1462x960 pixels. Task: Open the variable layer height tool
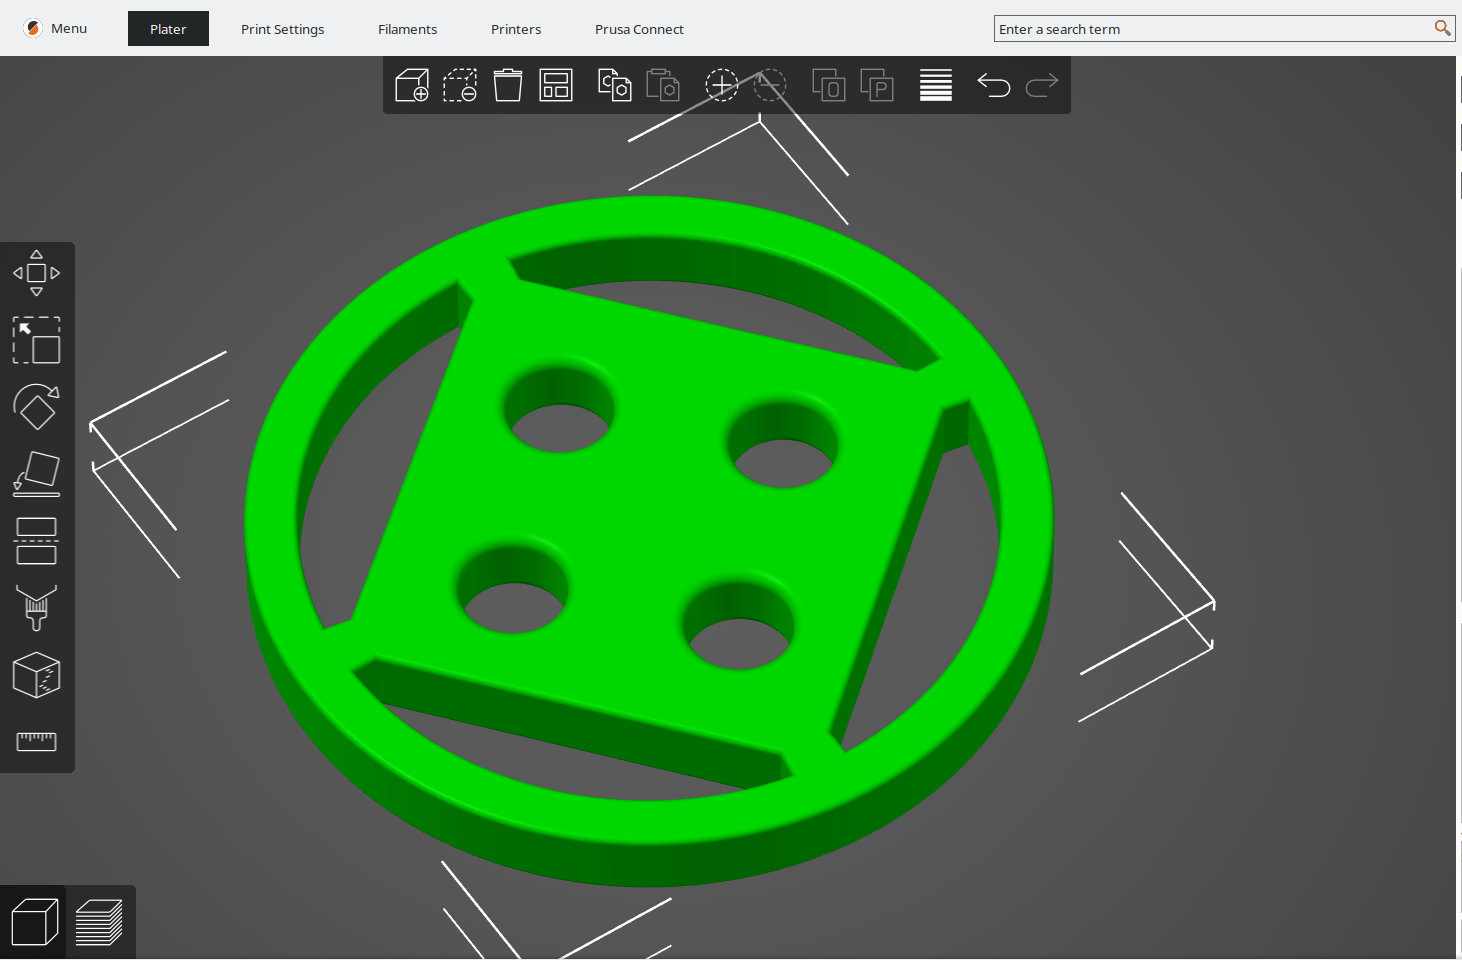936,86
